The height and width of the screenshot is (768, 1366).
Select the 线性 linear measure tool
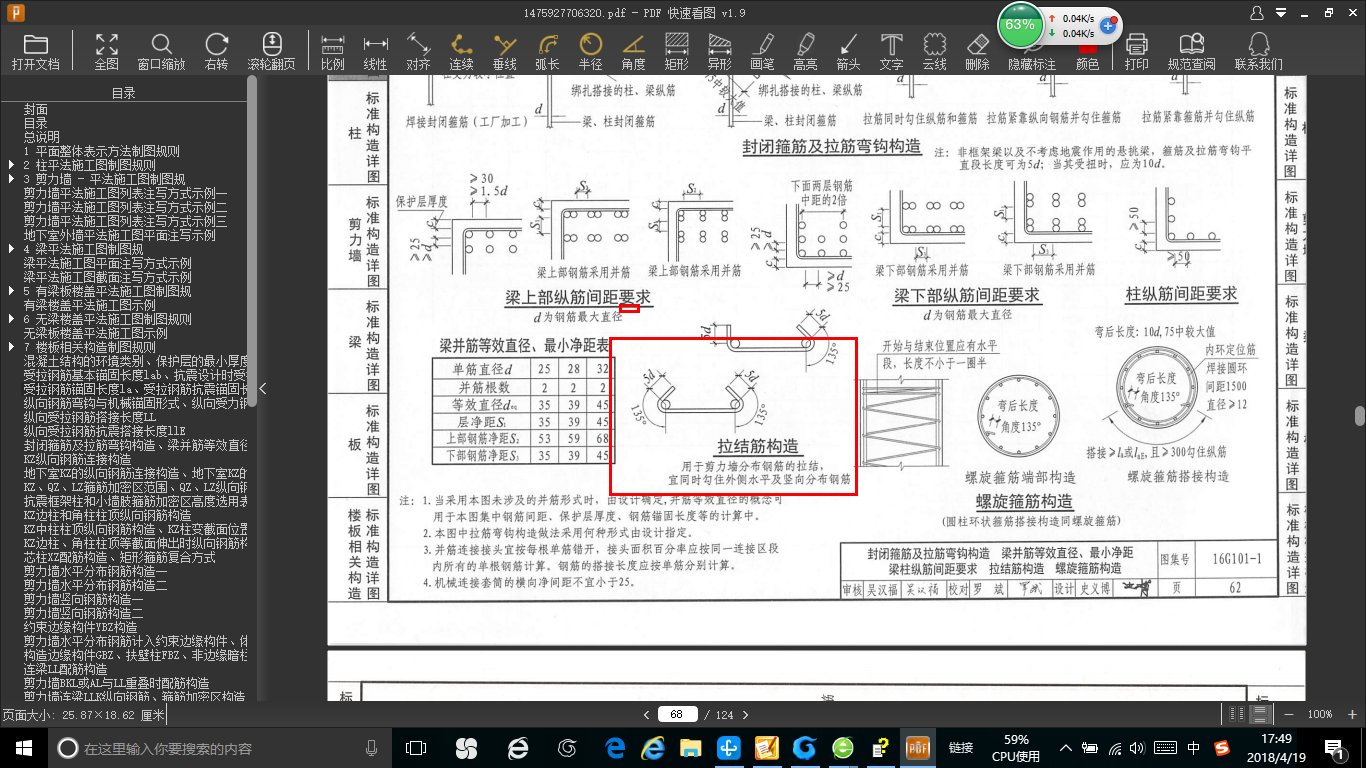pyautogui.click(x=375, y=51)
